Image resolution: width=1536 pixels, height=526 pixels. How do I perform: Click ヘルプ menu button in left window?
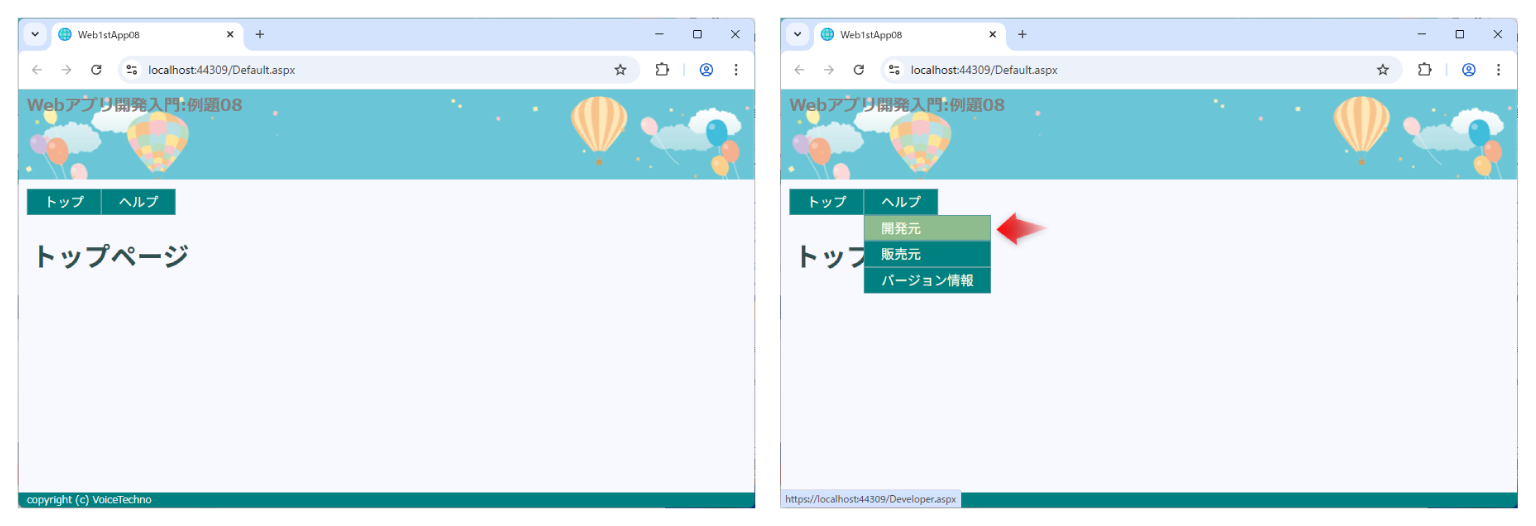pyautogui.click(x=138, y=202)
